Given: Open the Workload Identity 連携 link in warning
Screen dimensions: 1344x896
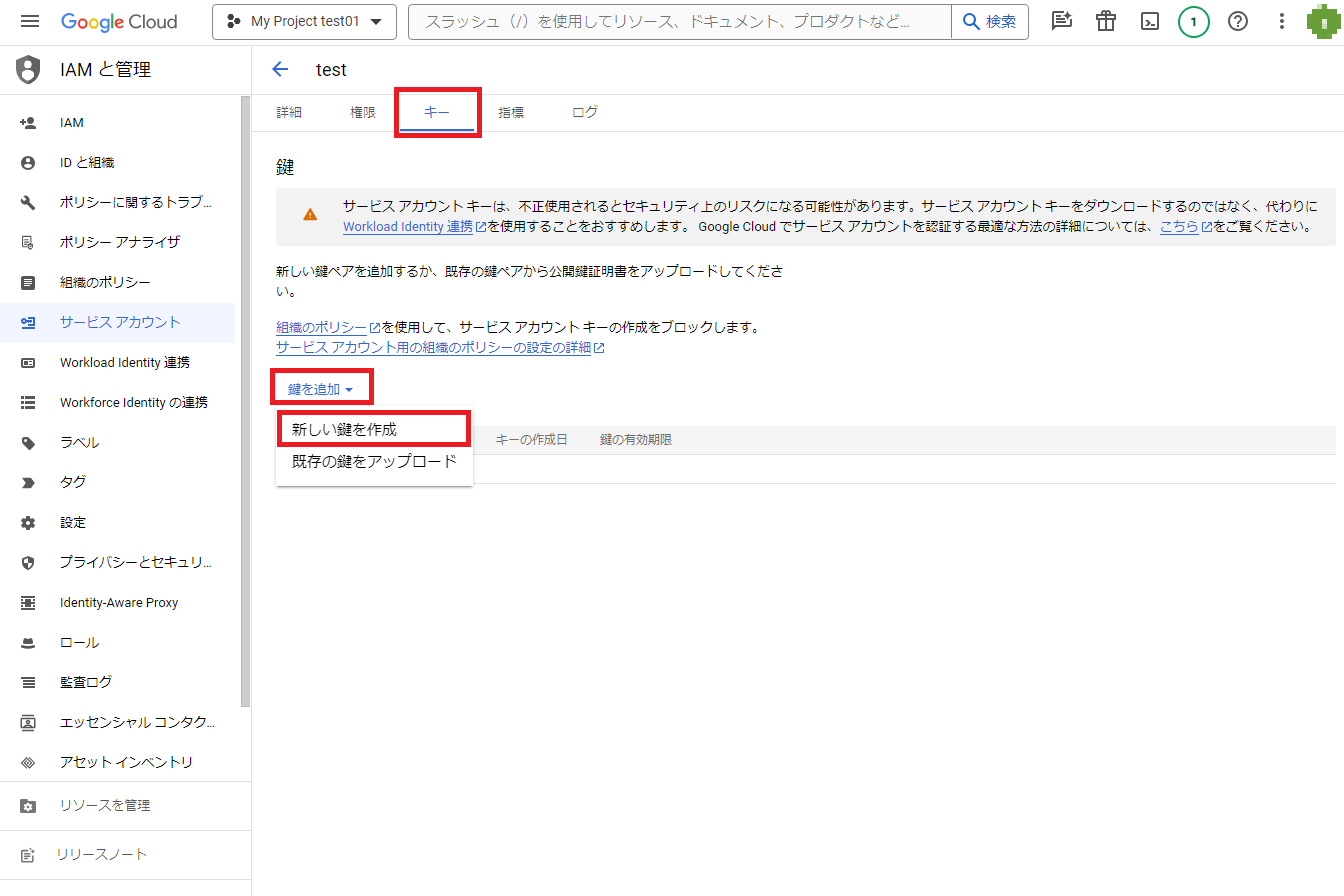Looking at the screenshot, I should coord(408,227).
